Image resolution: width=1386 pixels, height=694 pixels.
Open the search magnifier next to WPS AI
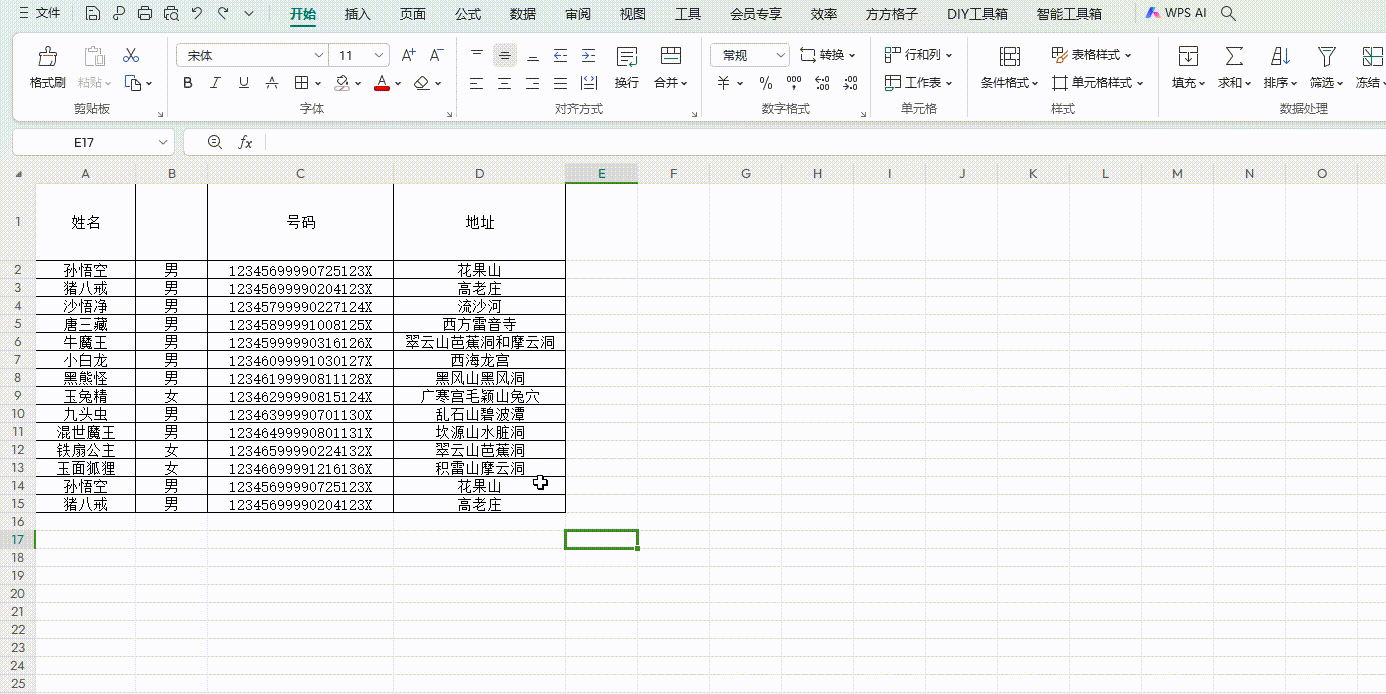(x=1229, y=14)
